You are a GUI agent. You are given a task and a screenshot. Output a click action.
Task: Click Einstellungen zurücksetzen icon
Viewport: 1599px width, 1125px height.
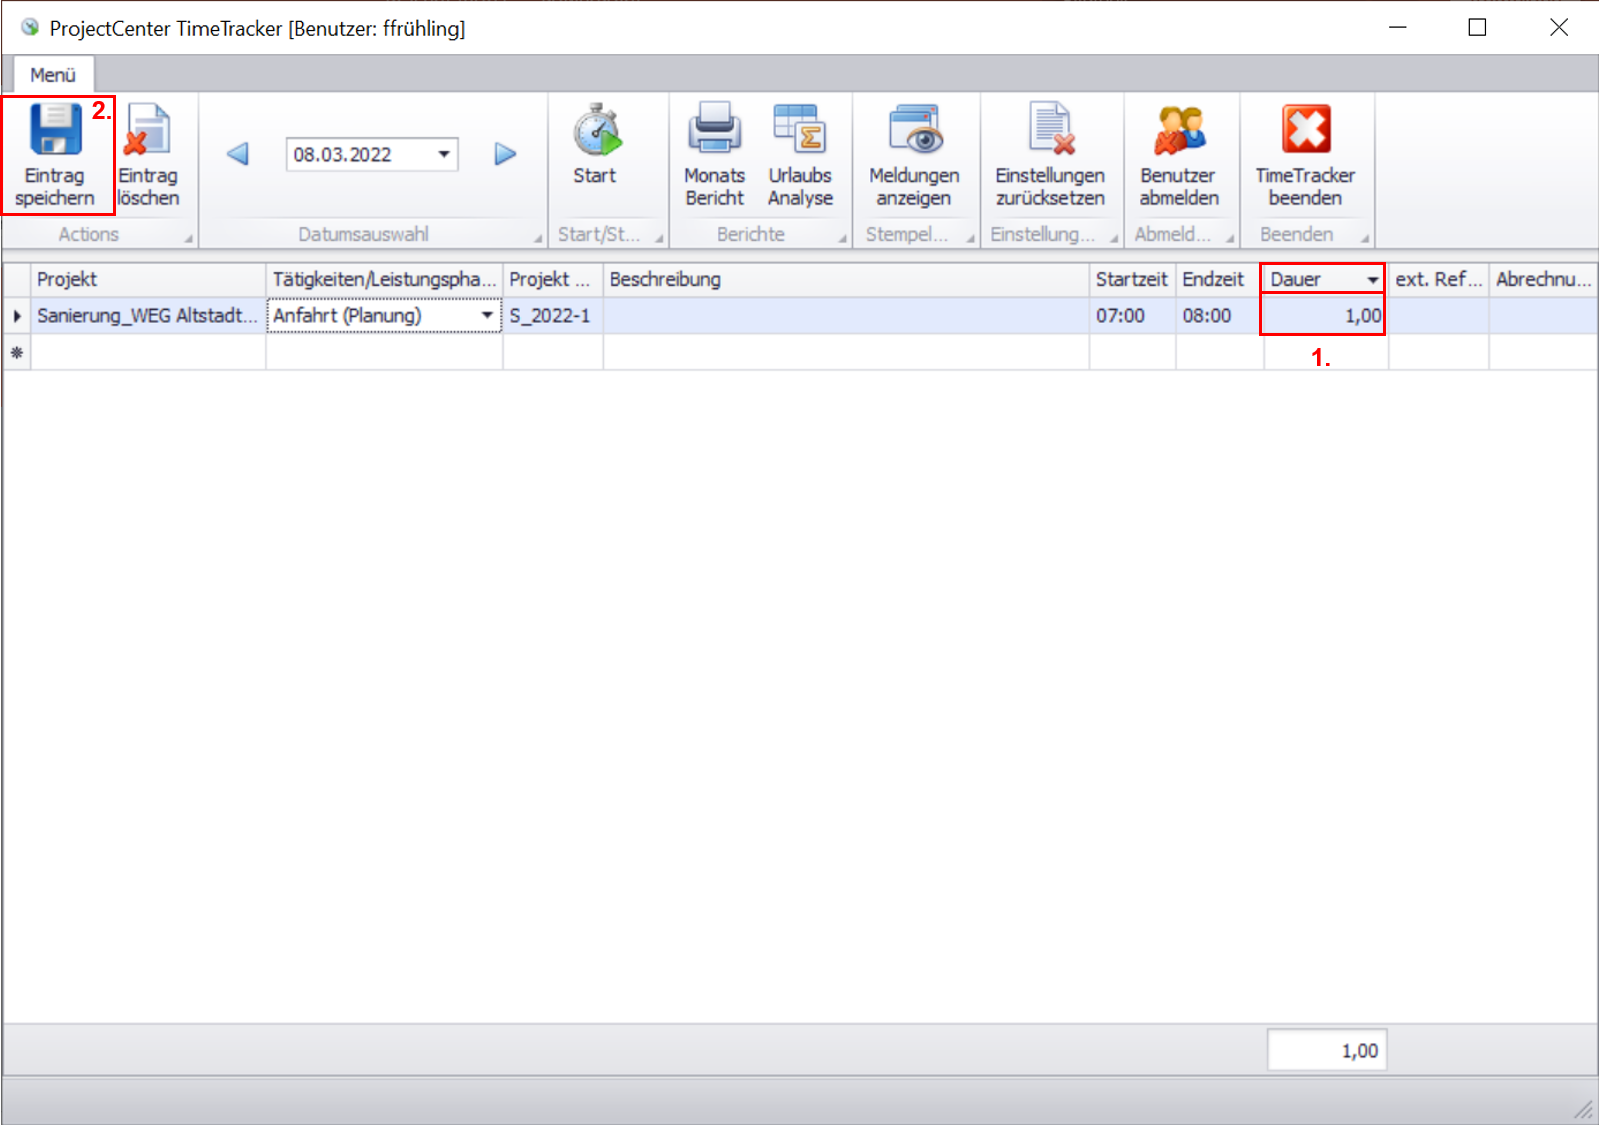(x=1050, y=131)
